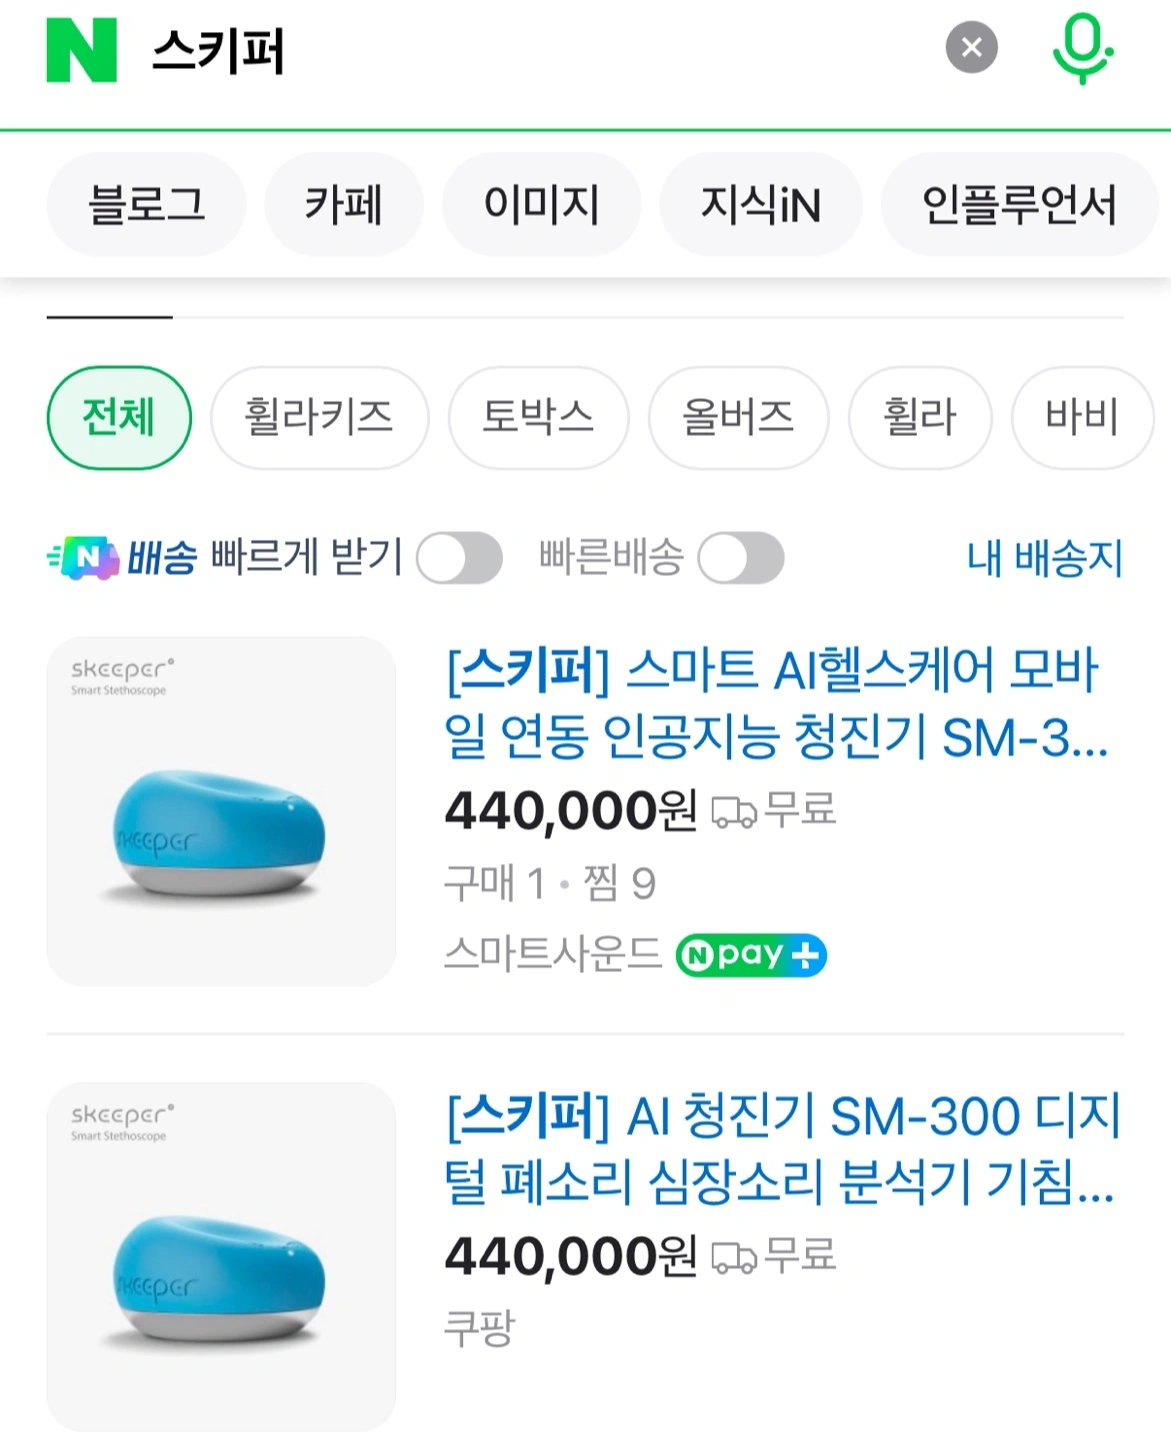Filter results by 토박스
1171x1440 pixels.
(538, 418)
